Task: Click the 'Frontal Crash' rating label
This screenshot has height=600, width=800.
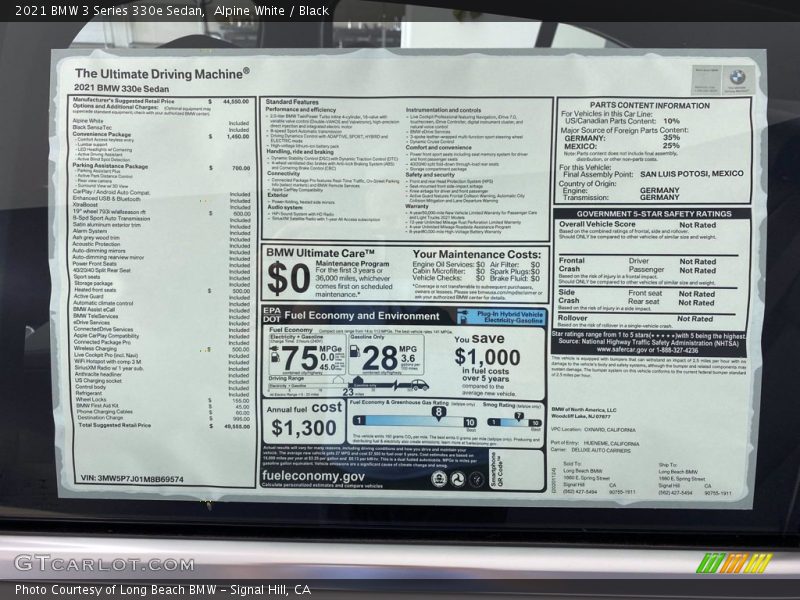Action: click(x=571, y=264)
